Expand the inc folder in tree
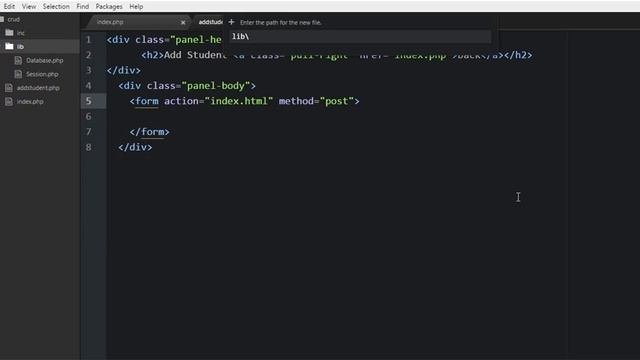The height and width of the screenshot is (360, 640). click(x=20, y=33)
